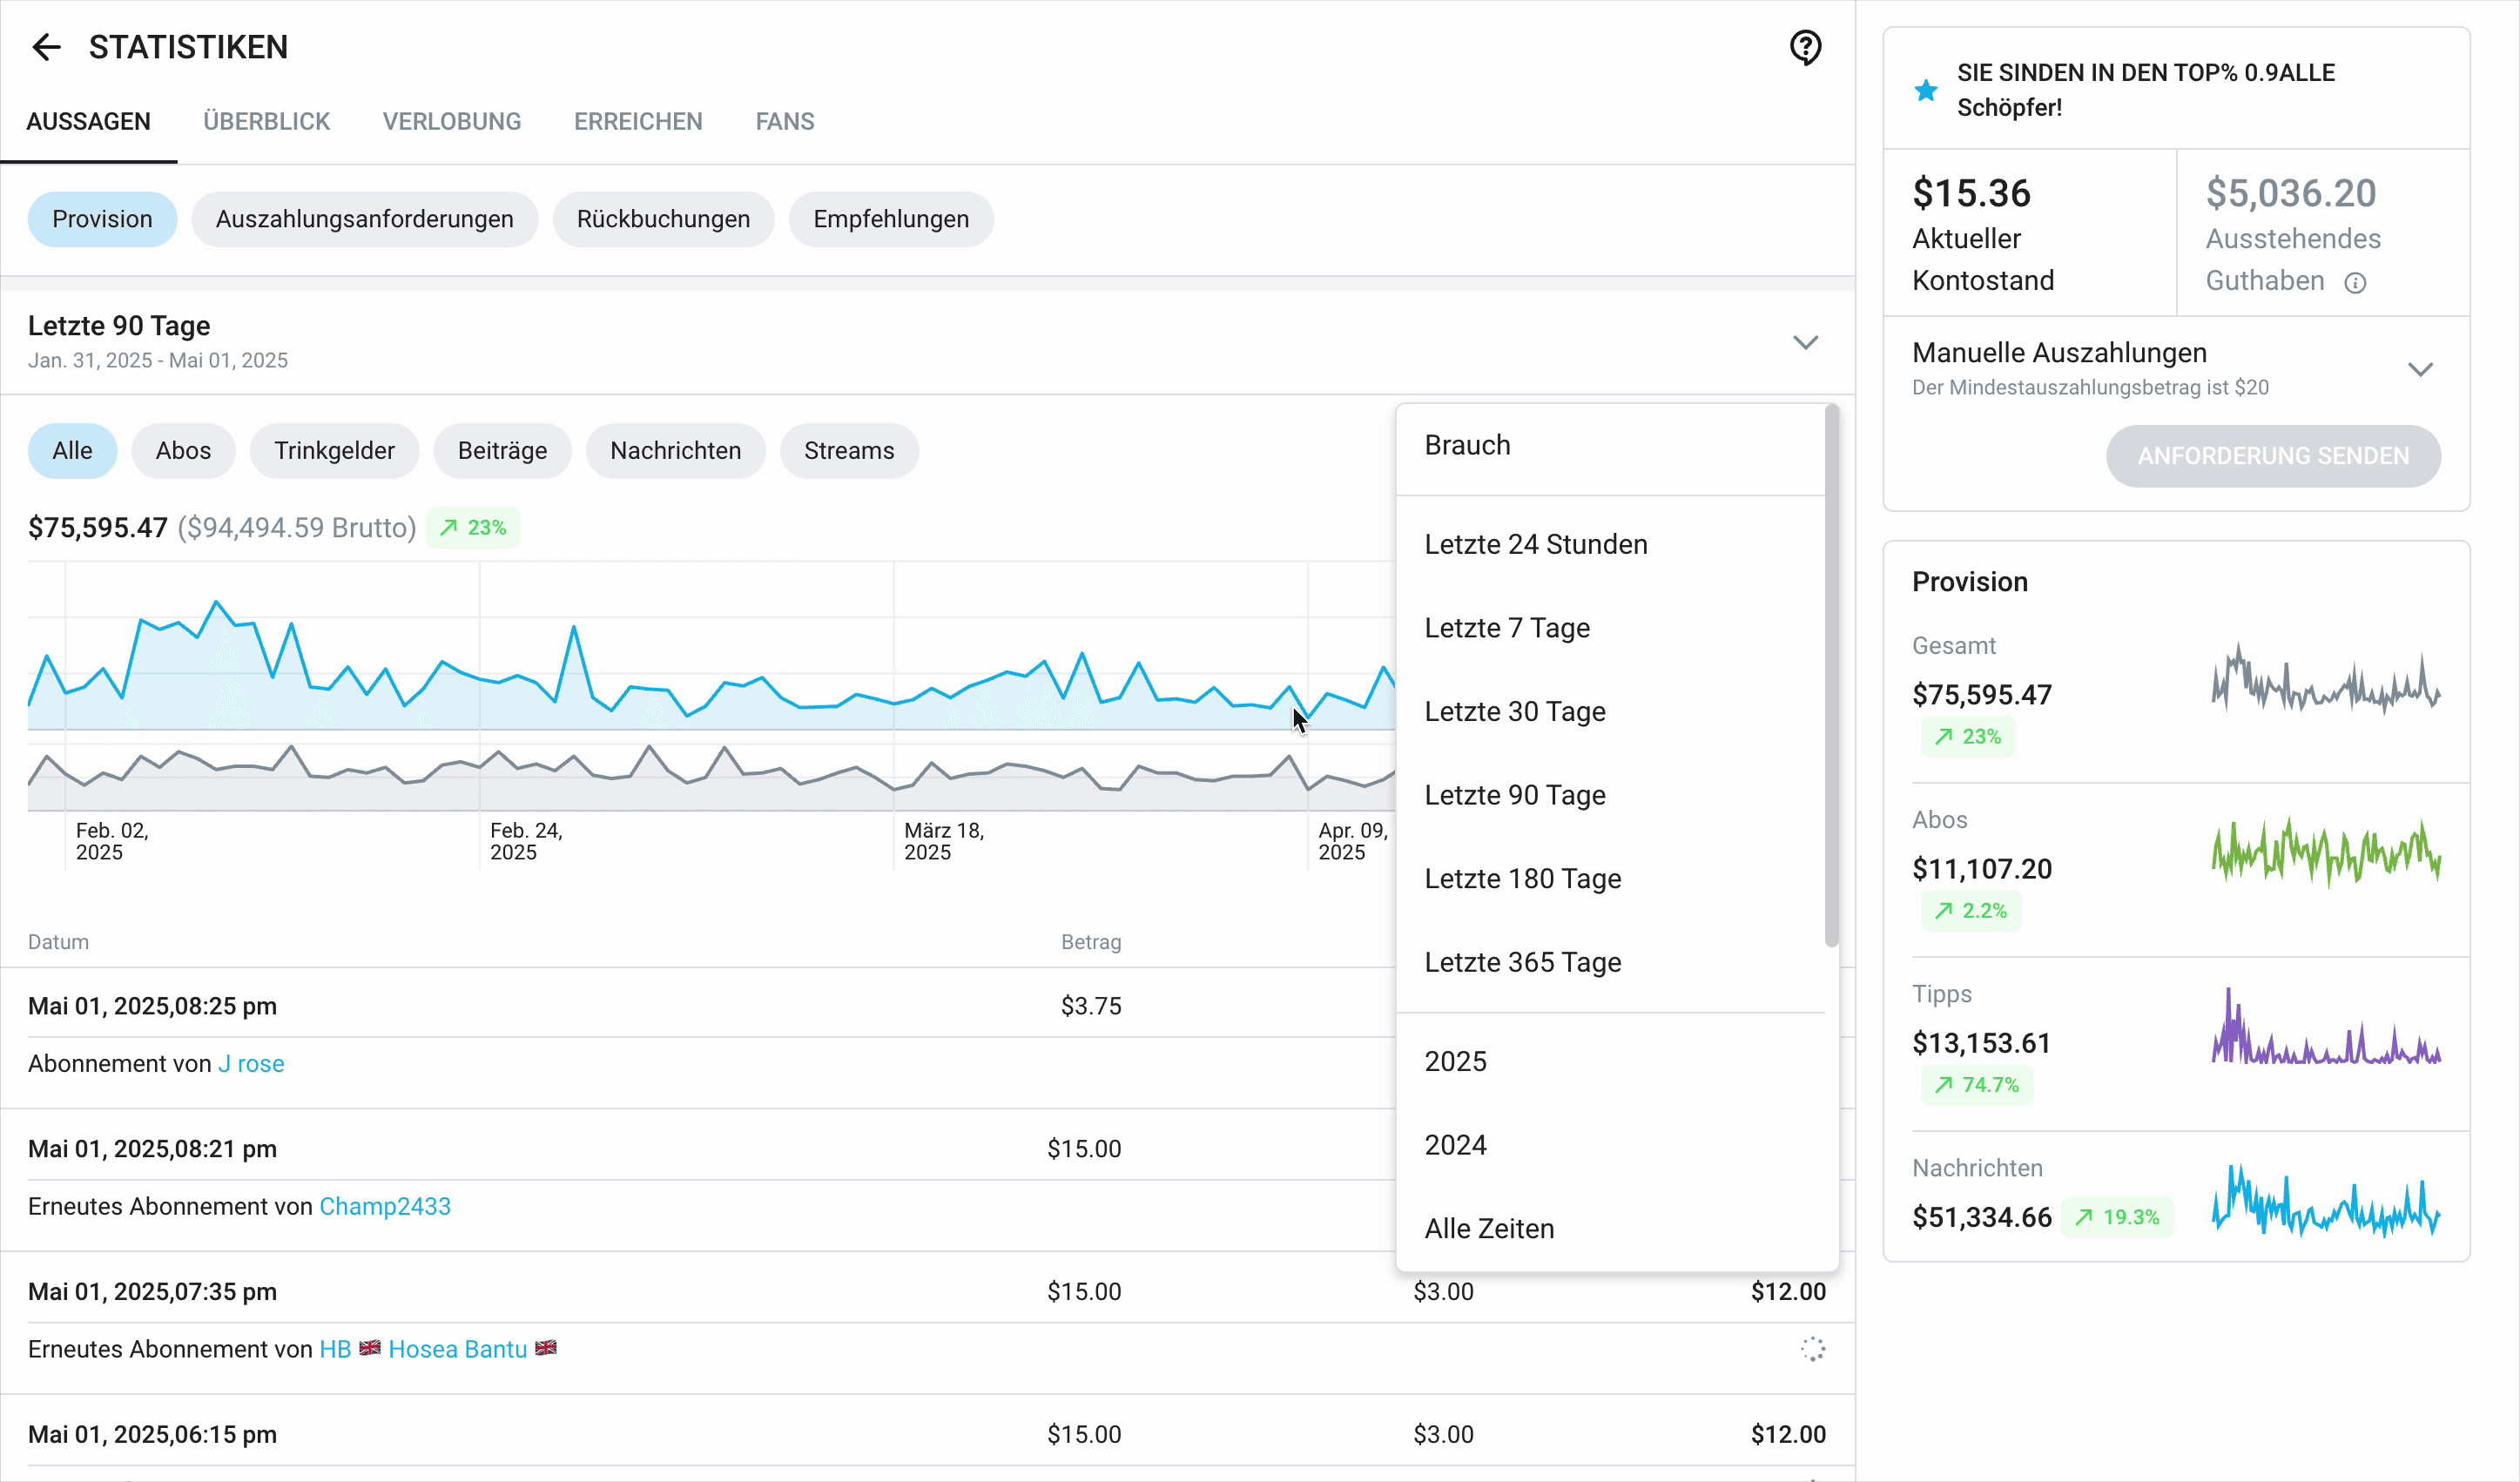Collapse the Letzte 90 Tage period chevron
The width and height of the screenshot is (2520, 1482).
(x=1805, y=343)
